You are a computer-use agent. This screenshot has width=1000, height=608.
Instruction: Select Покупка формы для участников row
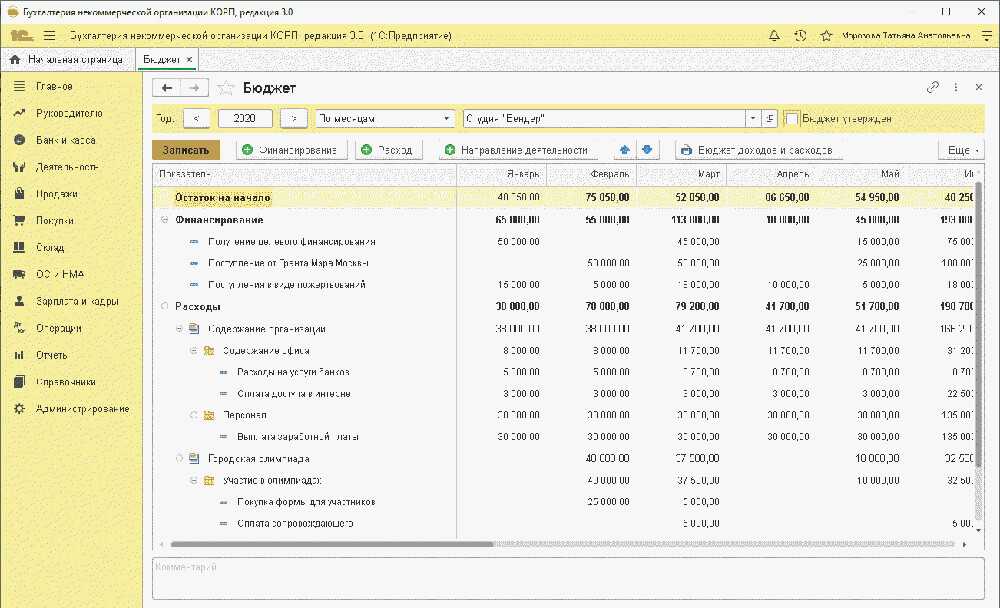[x=564, y=502]
